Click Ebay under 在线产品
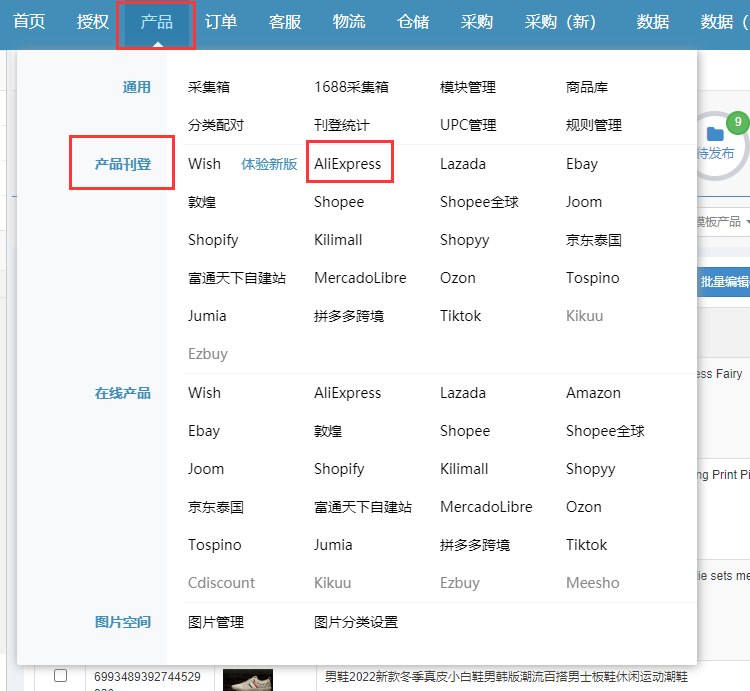Screen dimensions: 750x691 [204, 431]
